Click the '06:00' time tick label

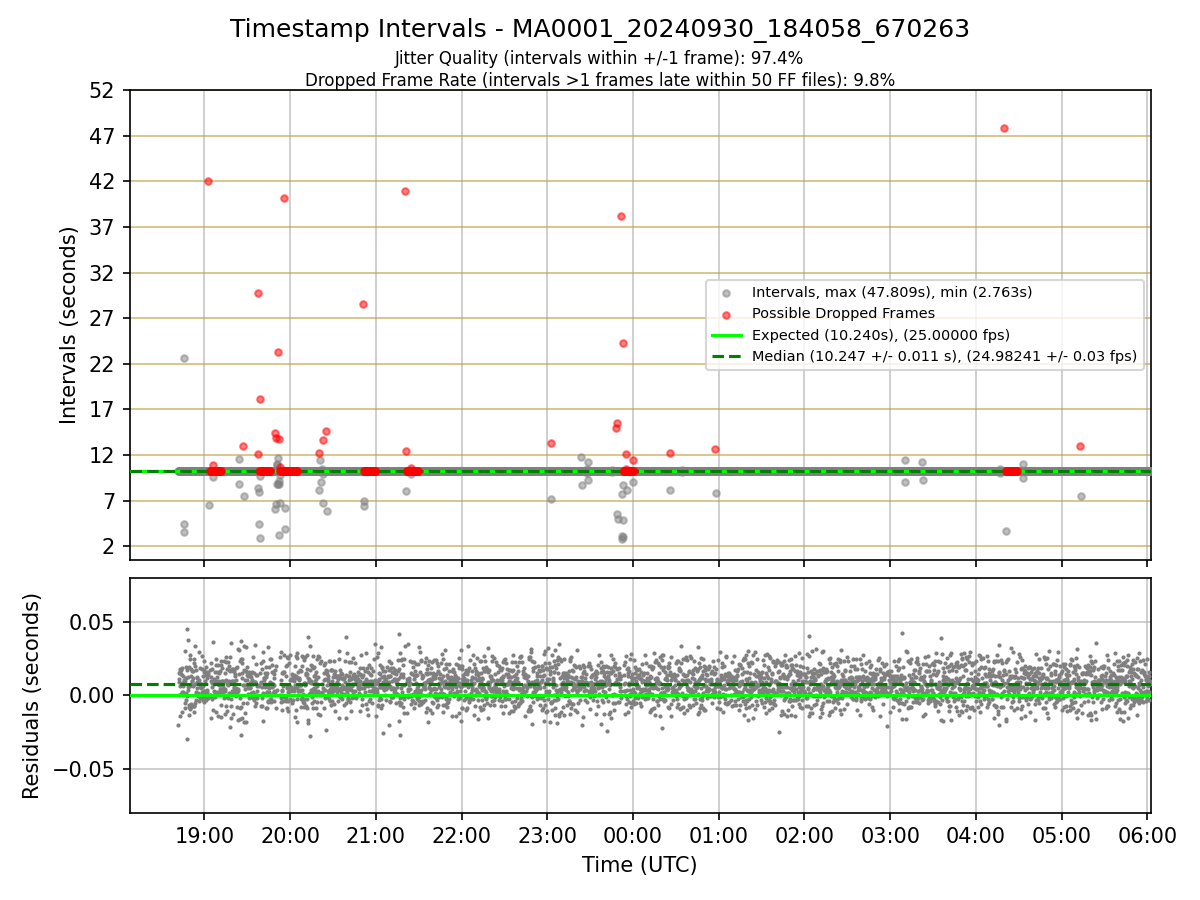pos(1147,835)
